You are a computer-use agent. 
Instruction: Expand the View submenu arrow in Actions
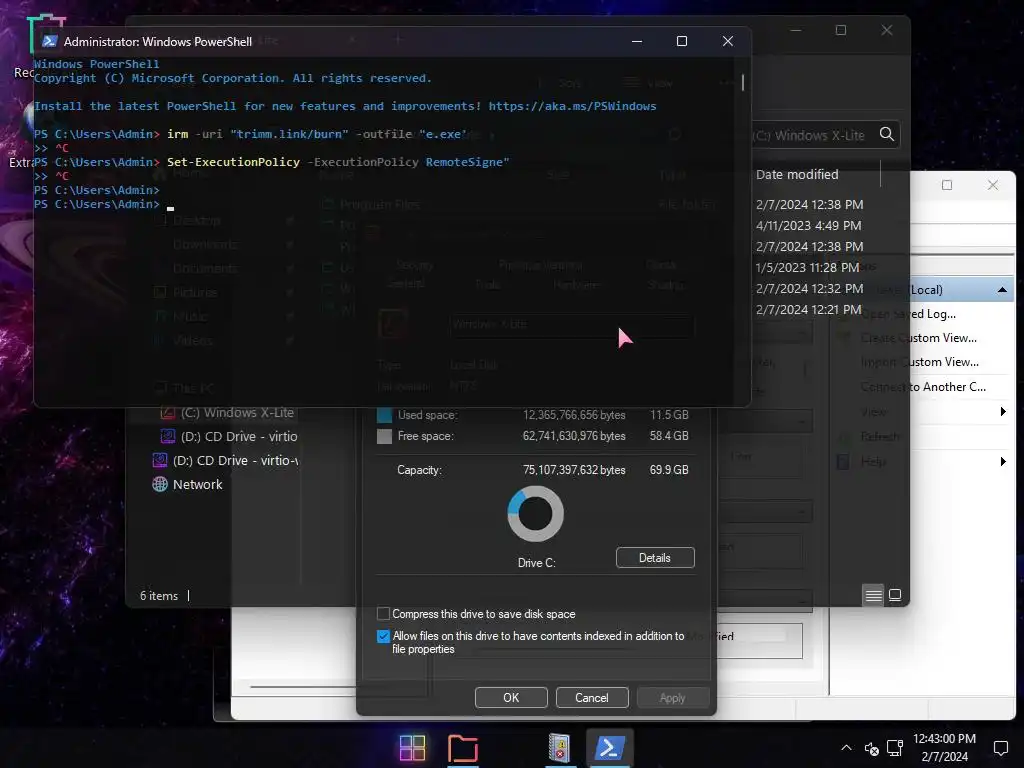point(1002,411)
